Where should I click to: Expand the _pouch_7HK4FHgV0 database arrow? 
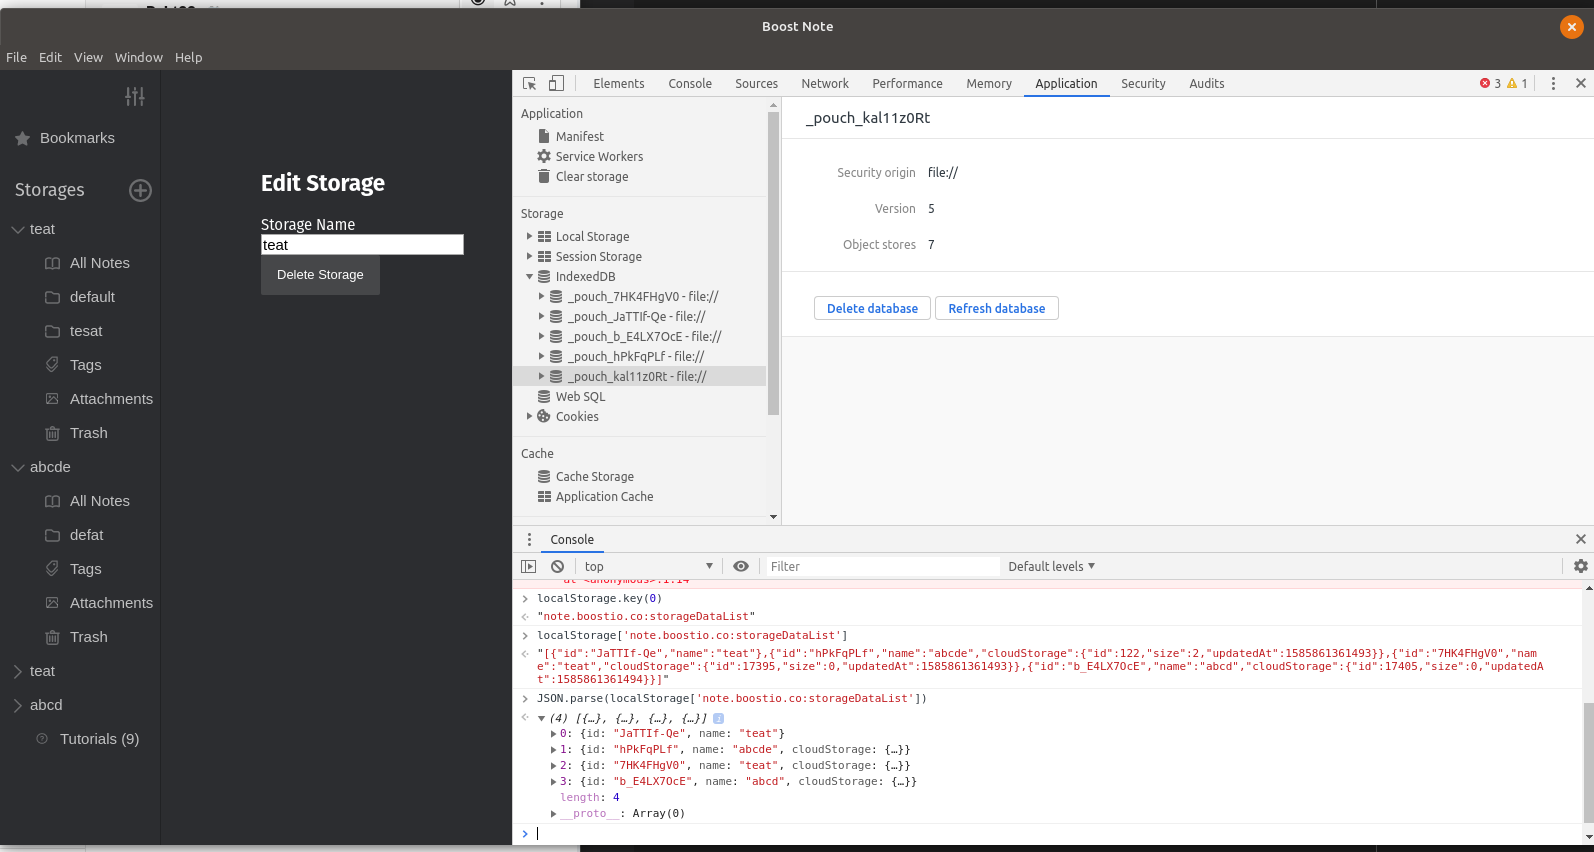pyautogui.click(x=541, y=296)
